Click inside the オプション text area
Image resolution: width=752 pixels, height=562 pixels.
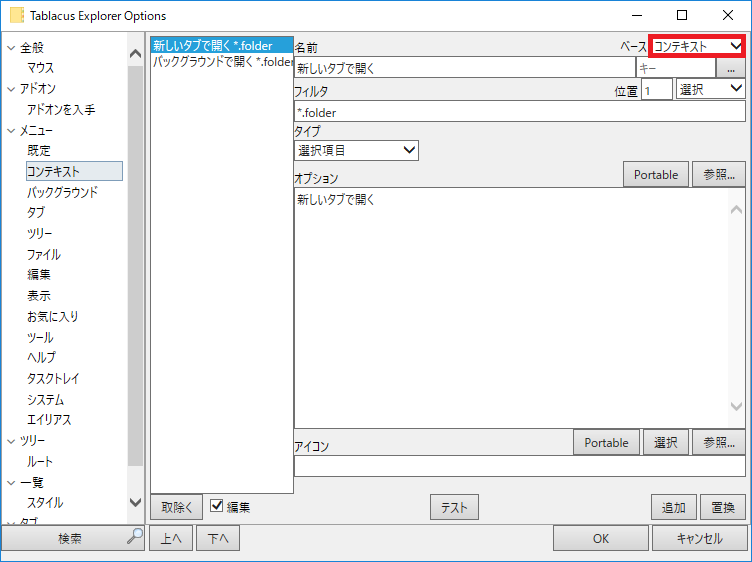point(511,308)
